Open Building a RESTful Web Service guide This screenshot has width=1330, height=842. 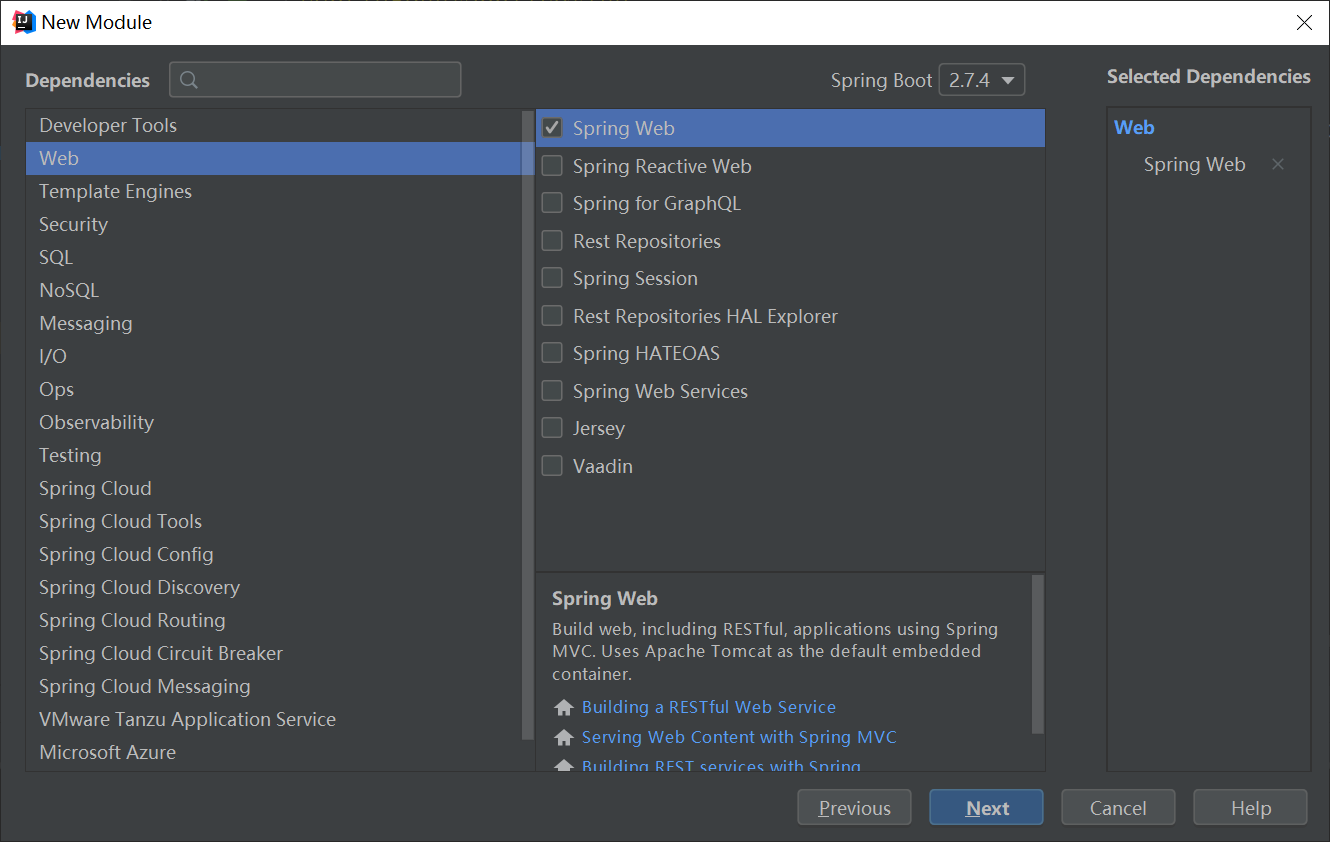coord(709,707)
